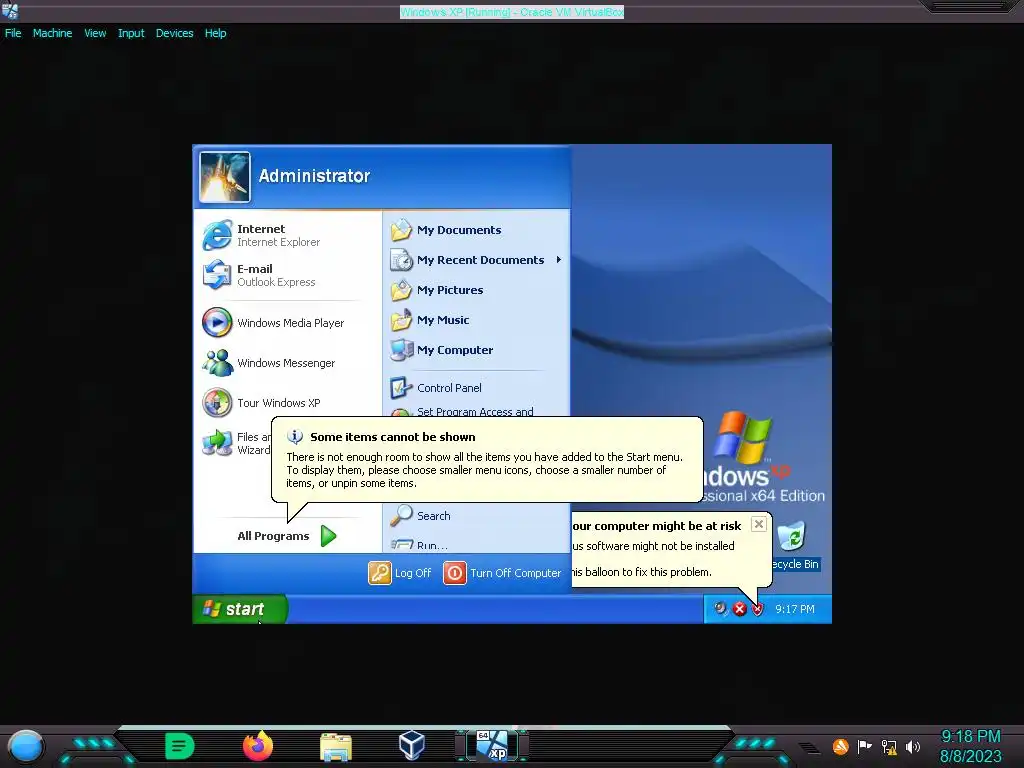Close the security risk balloon
1024x768 pixels.
tap(758, 524)
